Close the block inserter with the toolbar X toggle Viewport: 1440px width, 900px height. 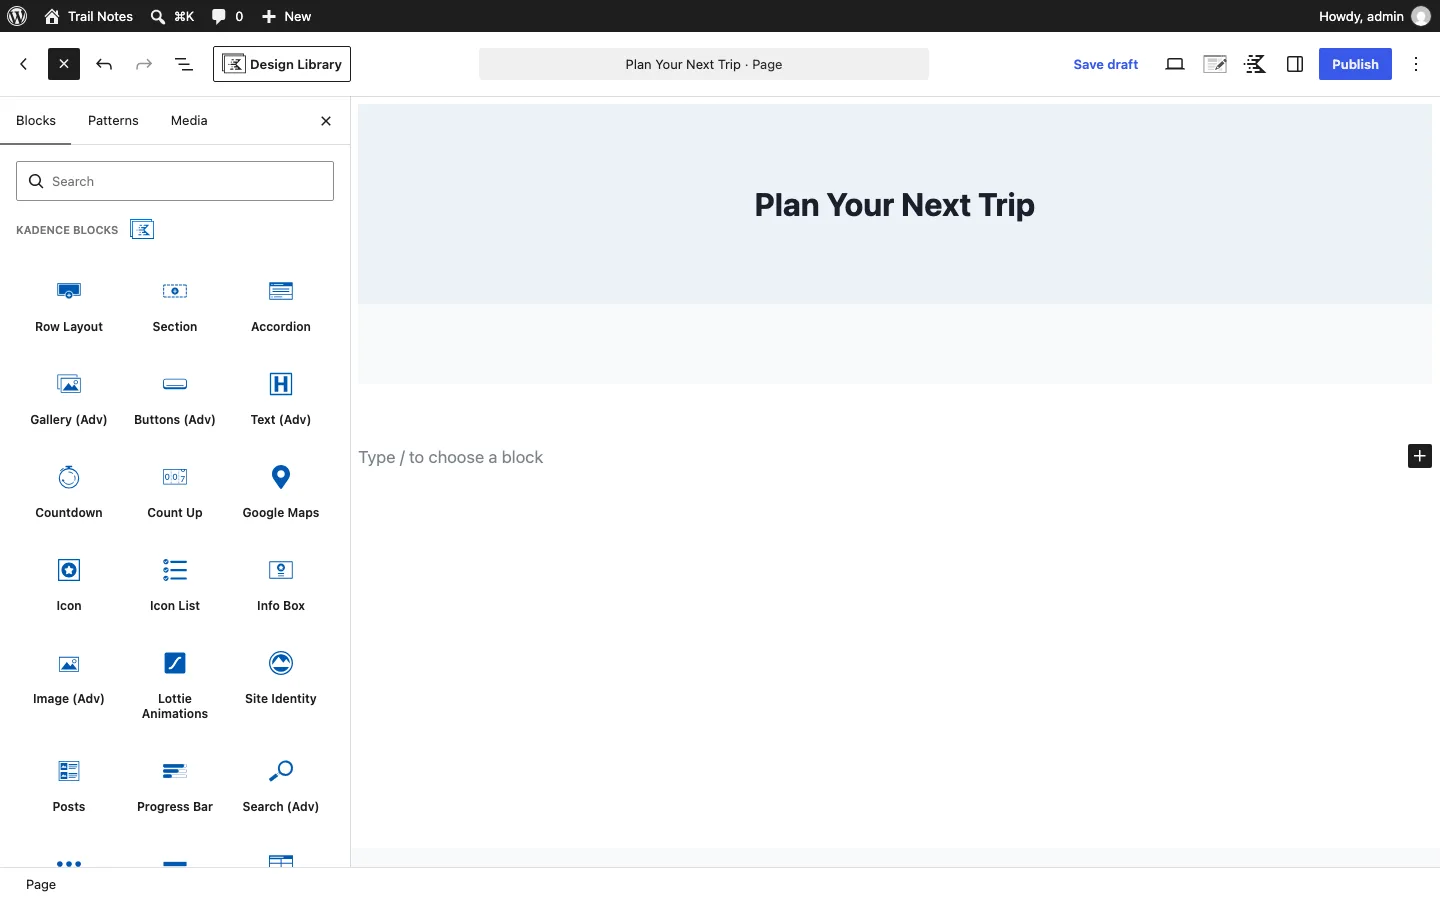[x=64, y=64]
